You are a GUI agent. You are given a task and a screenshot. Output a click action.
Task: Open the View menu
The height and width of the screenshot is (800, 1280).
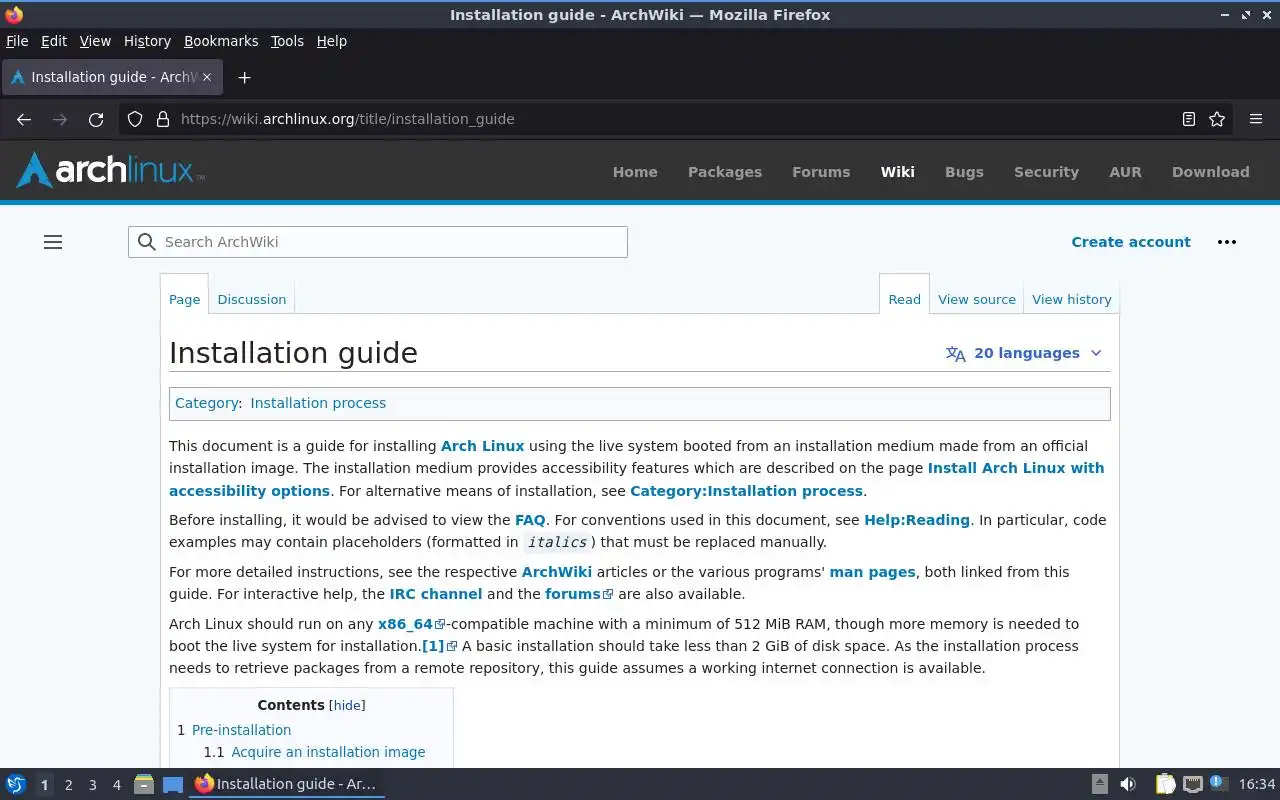tap(95, 41)
